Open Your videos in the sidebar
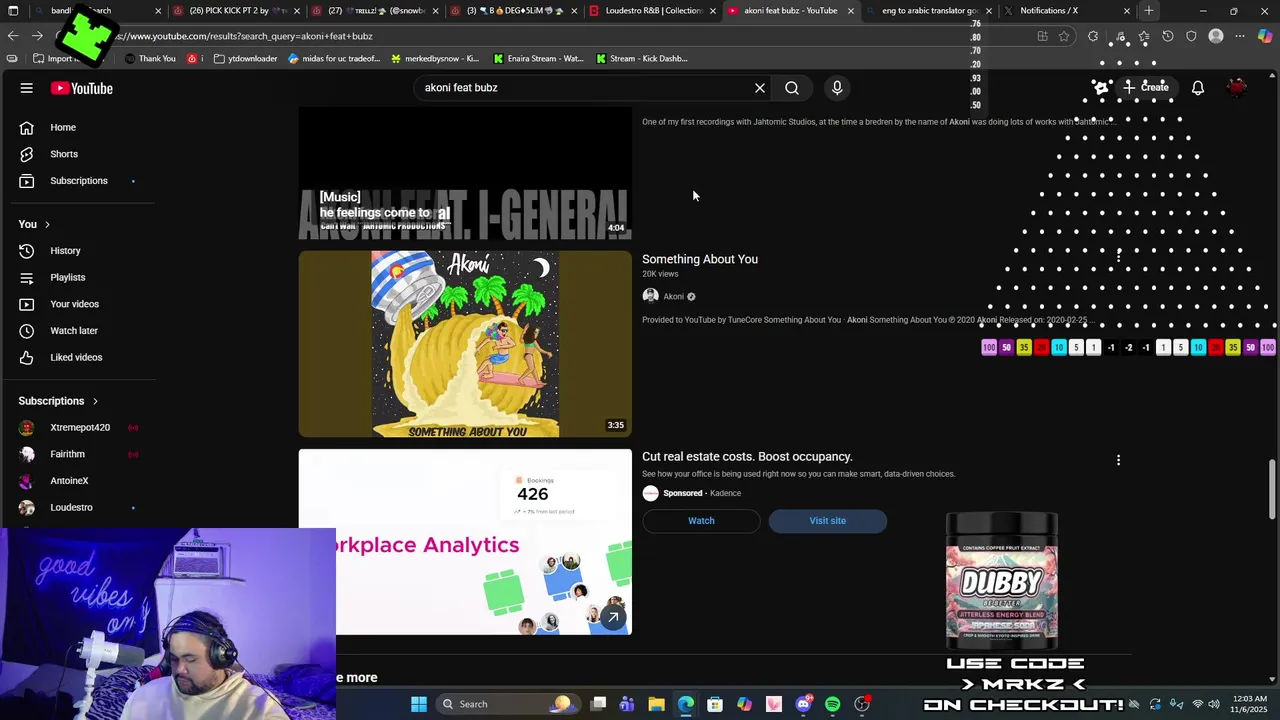Image resolution: width=1280 pixels, height=720 pixels. (74, 304)
